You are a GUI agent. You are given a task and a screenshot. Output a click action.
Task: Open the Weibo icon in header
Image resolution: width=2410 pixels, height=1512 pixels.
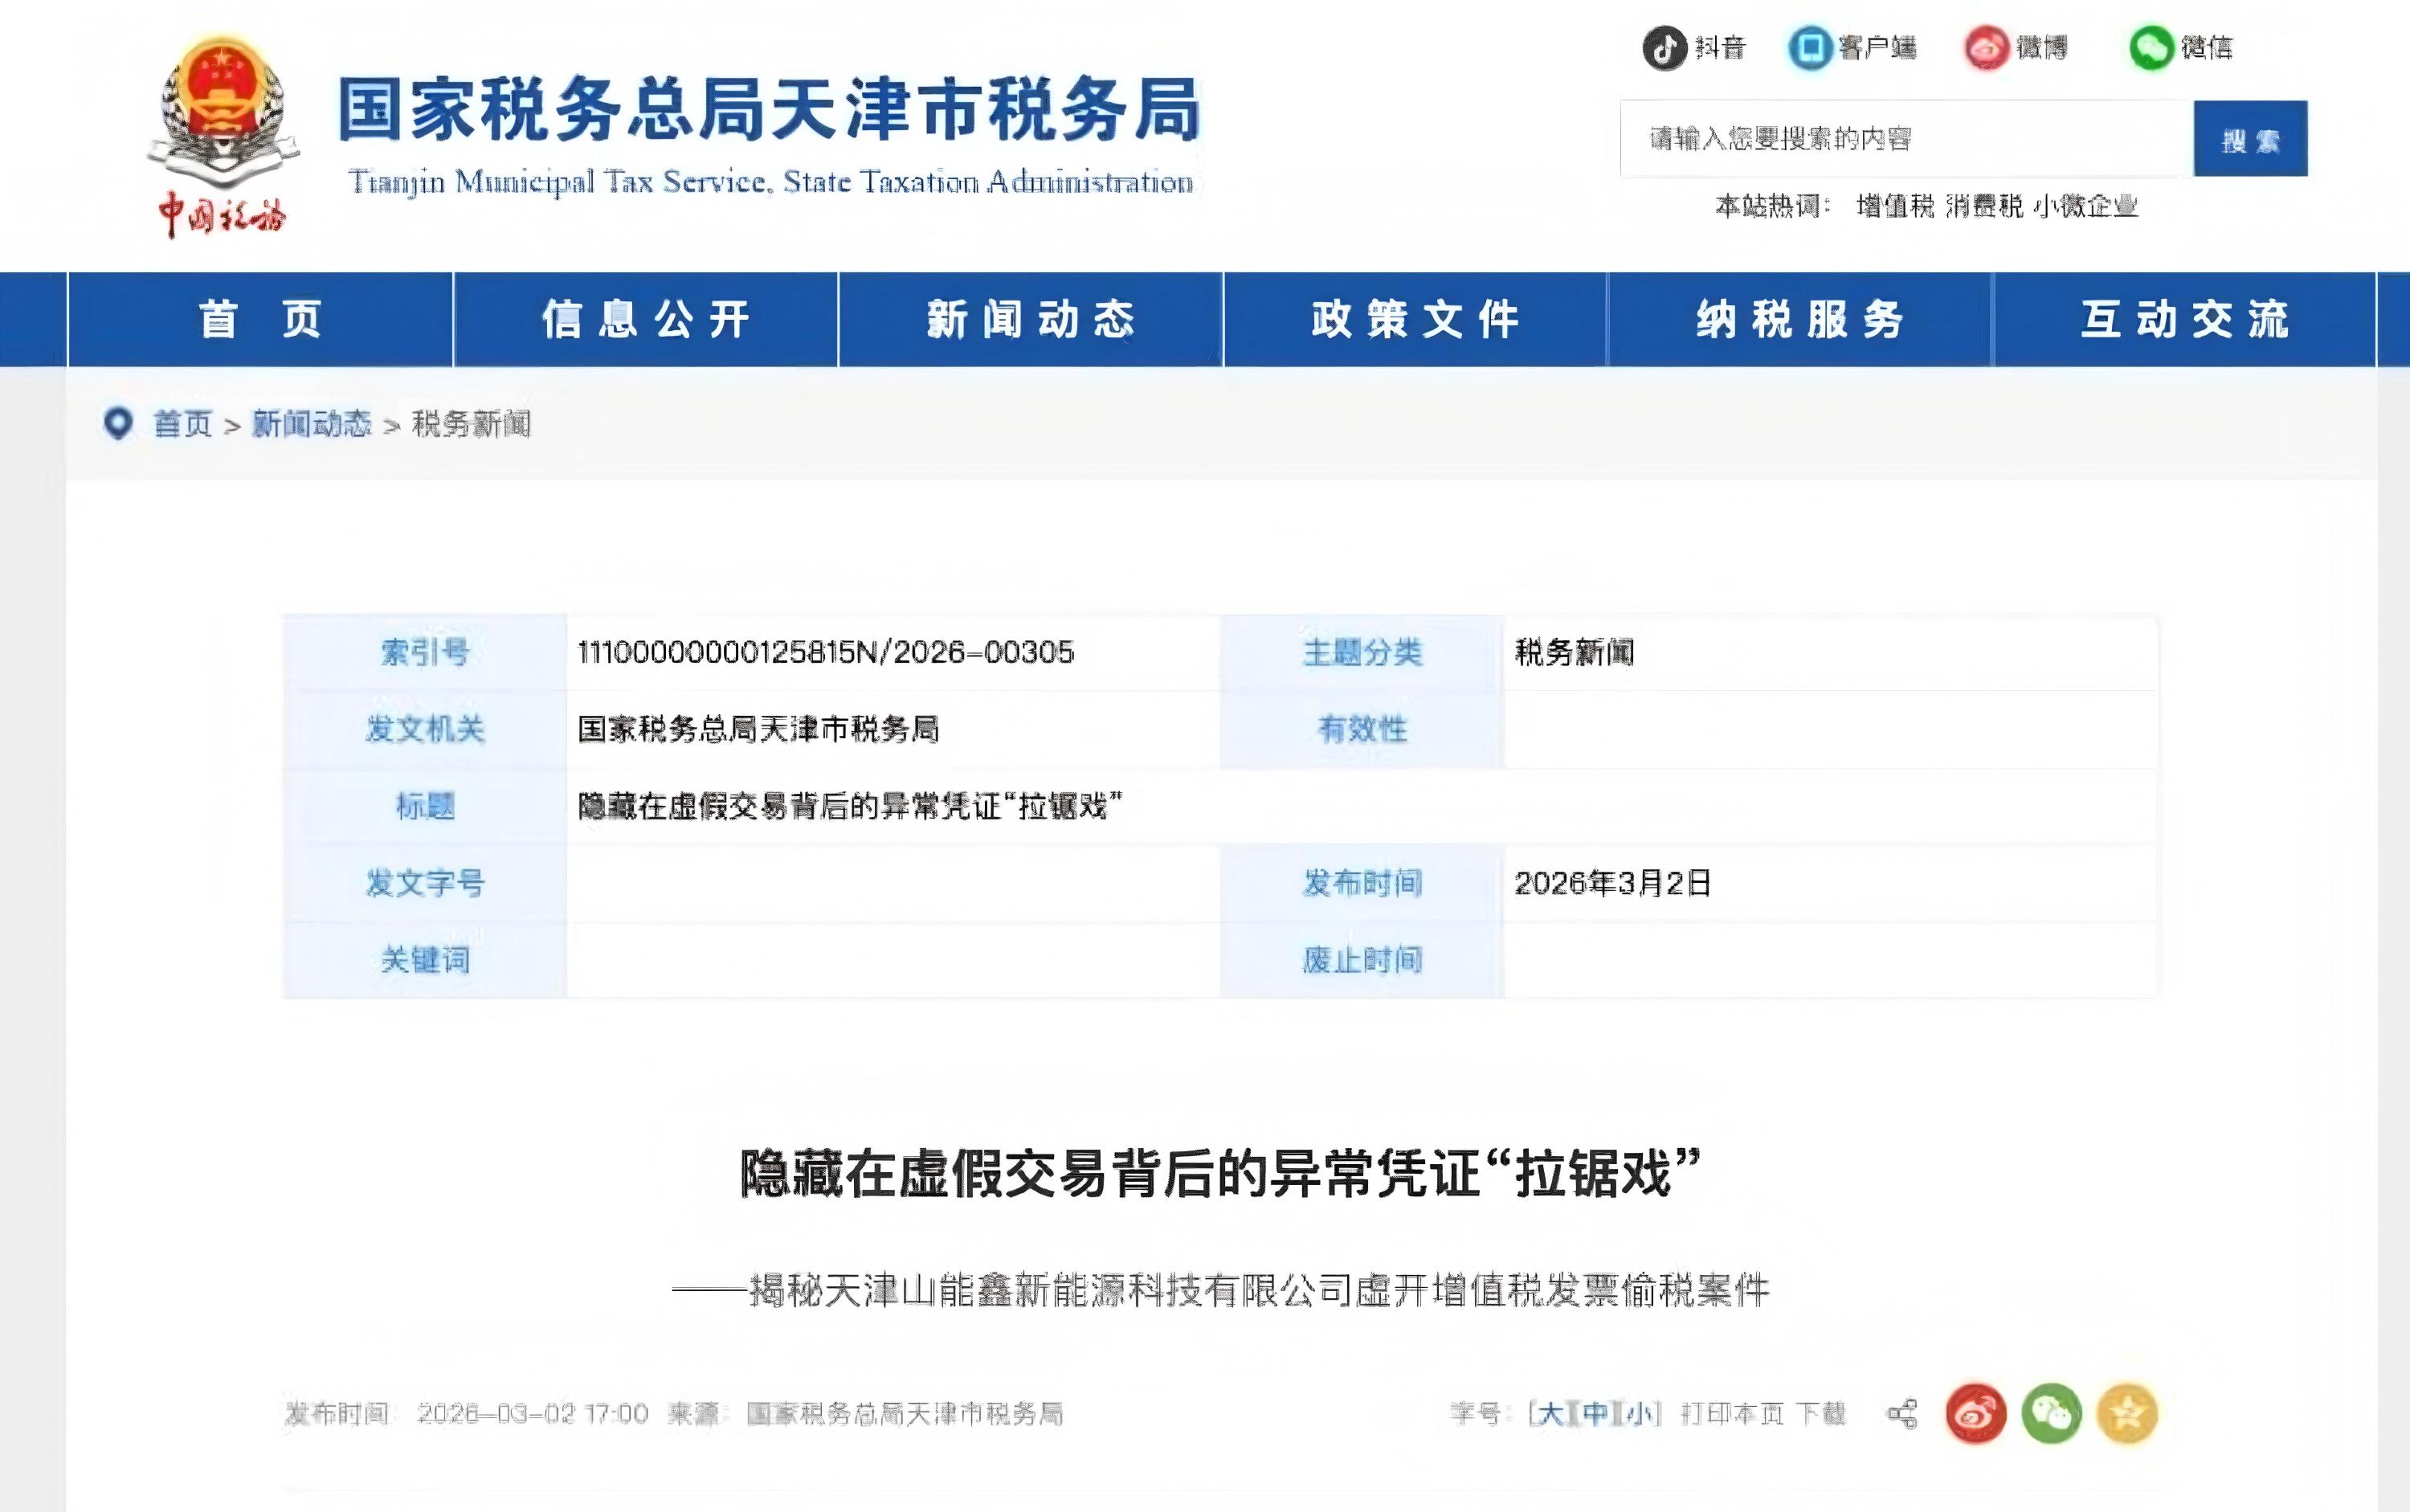point(1987,47)
